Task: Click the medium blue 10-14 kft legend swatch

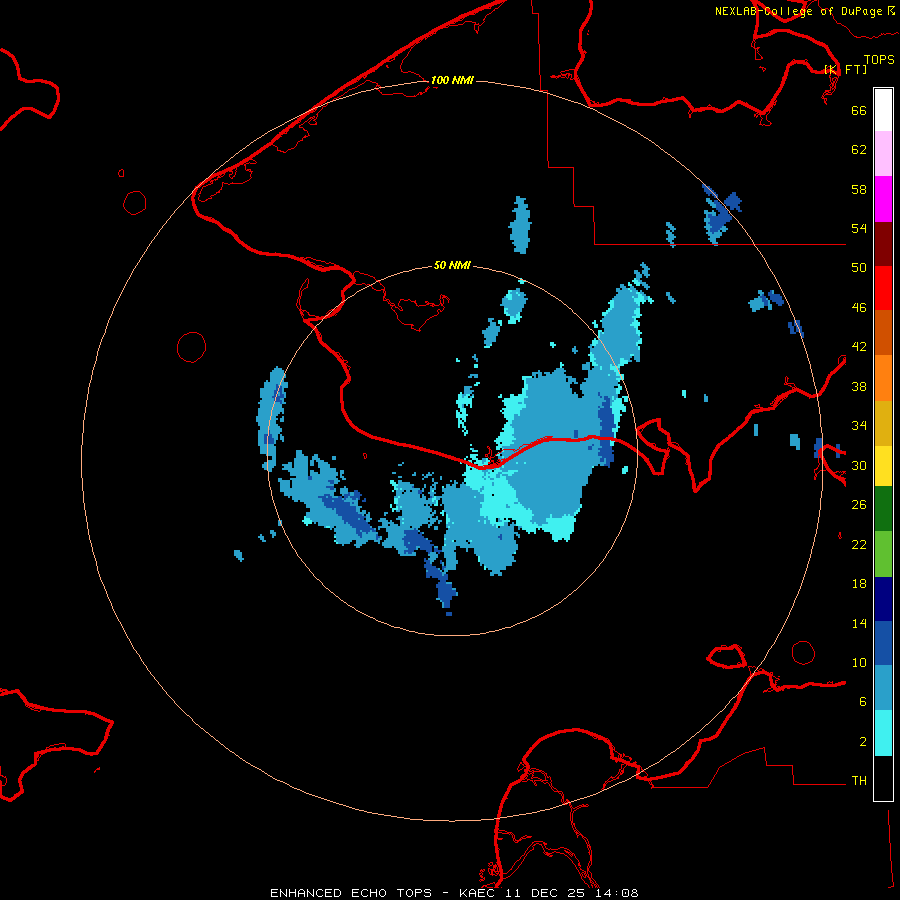Action: pyautogui.click(x=883, y=643)
